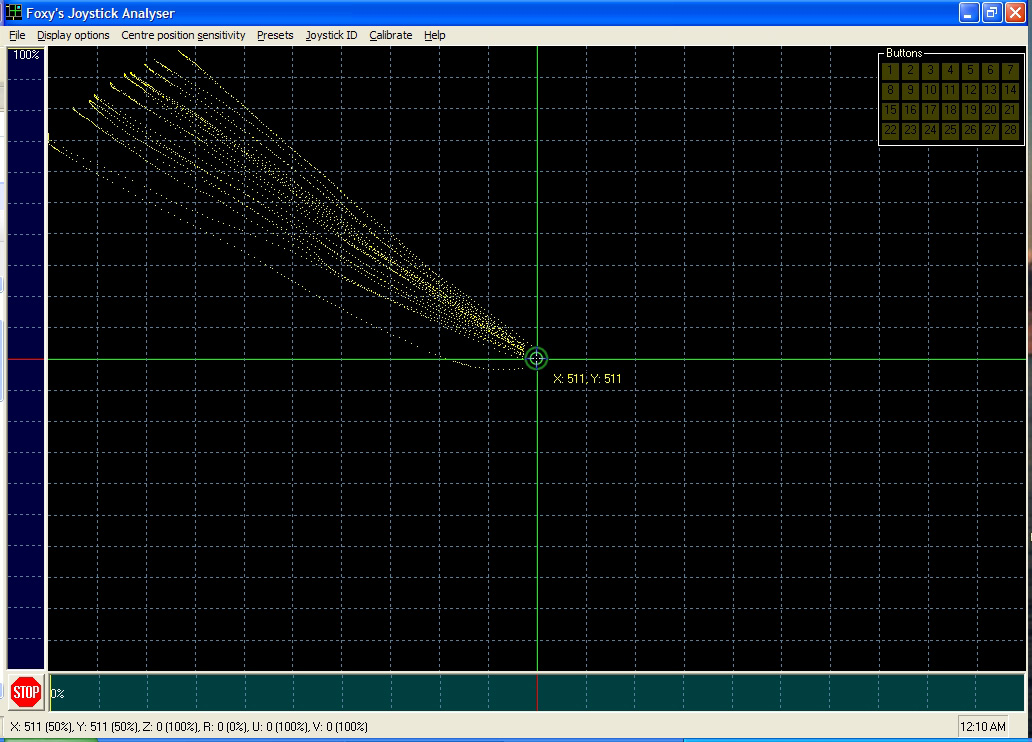Click button indicator 28 in Buttons panel
The image size is (1032, 742).
1010,130
